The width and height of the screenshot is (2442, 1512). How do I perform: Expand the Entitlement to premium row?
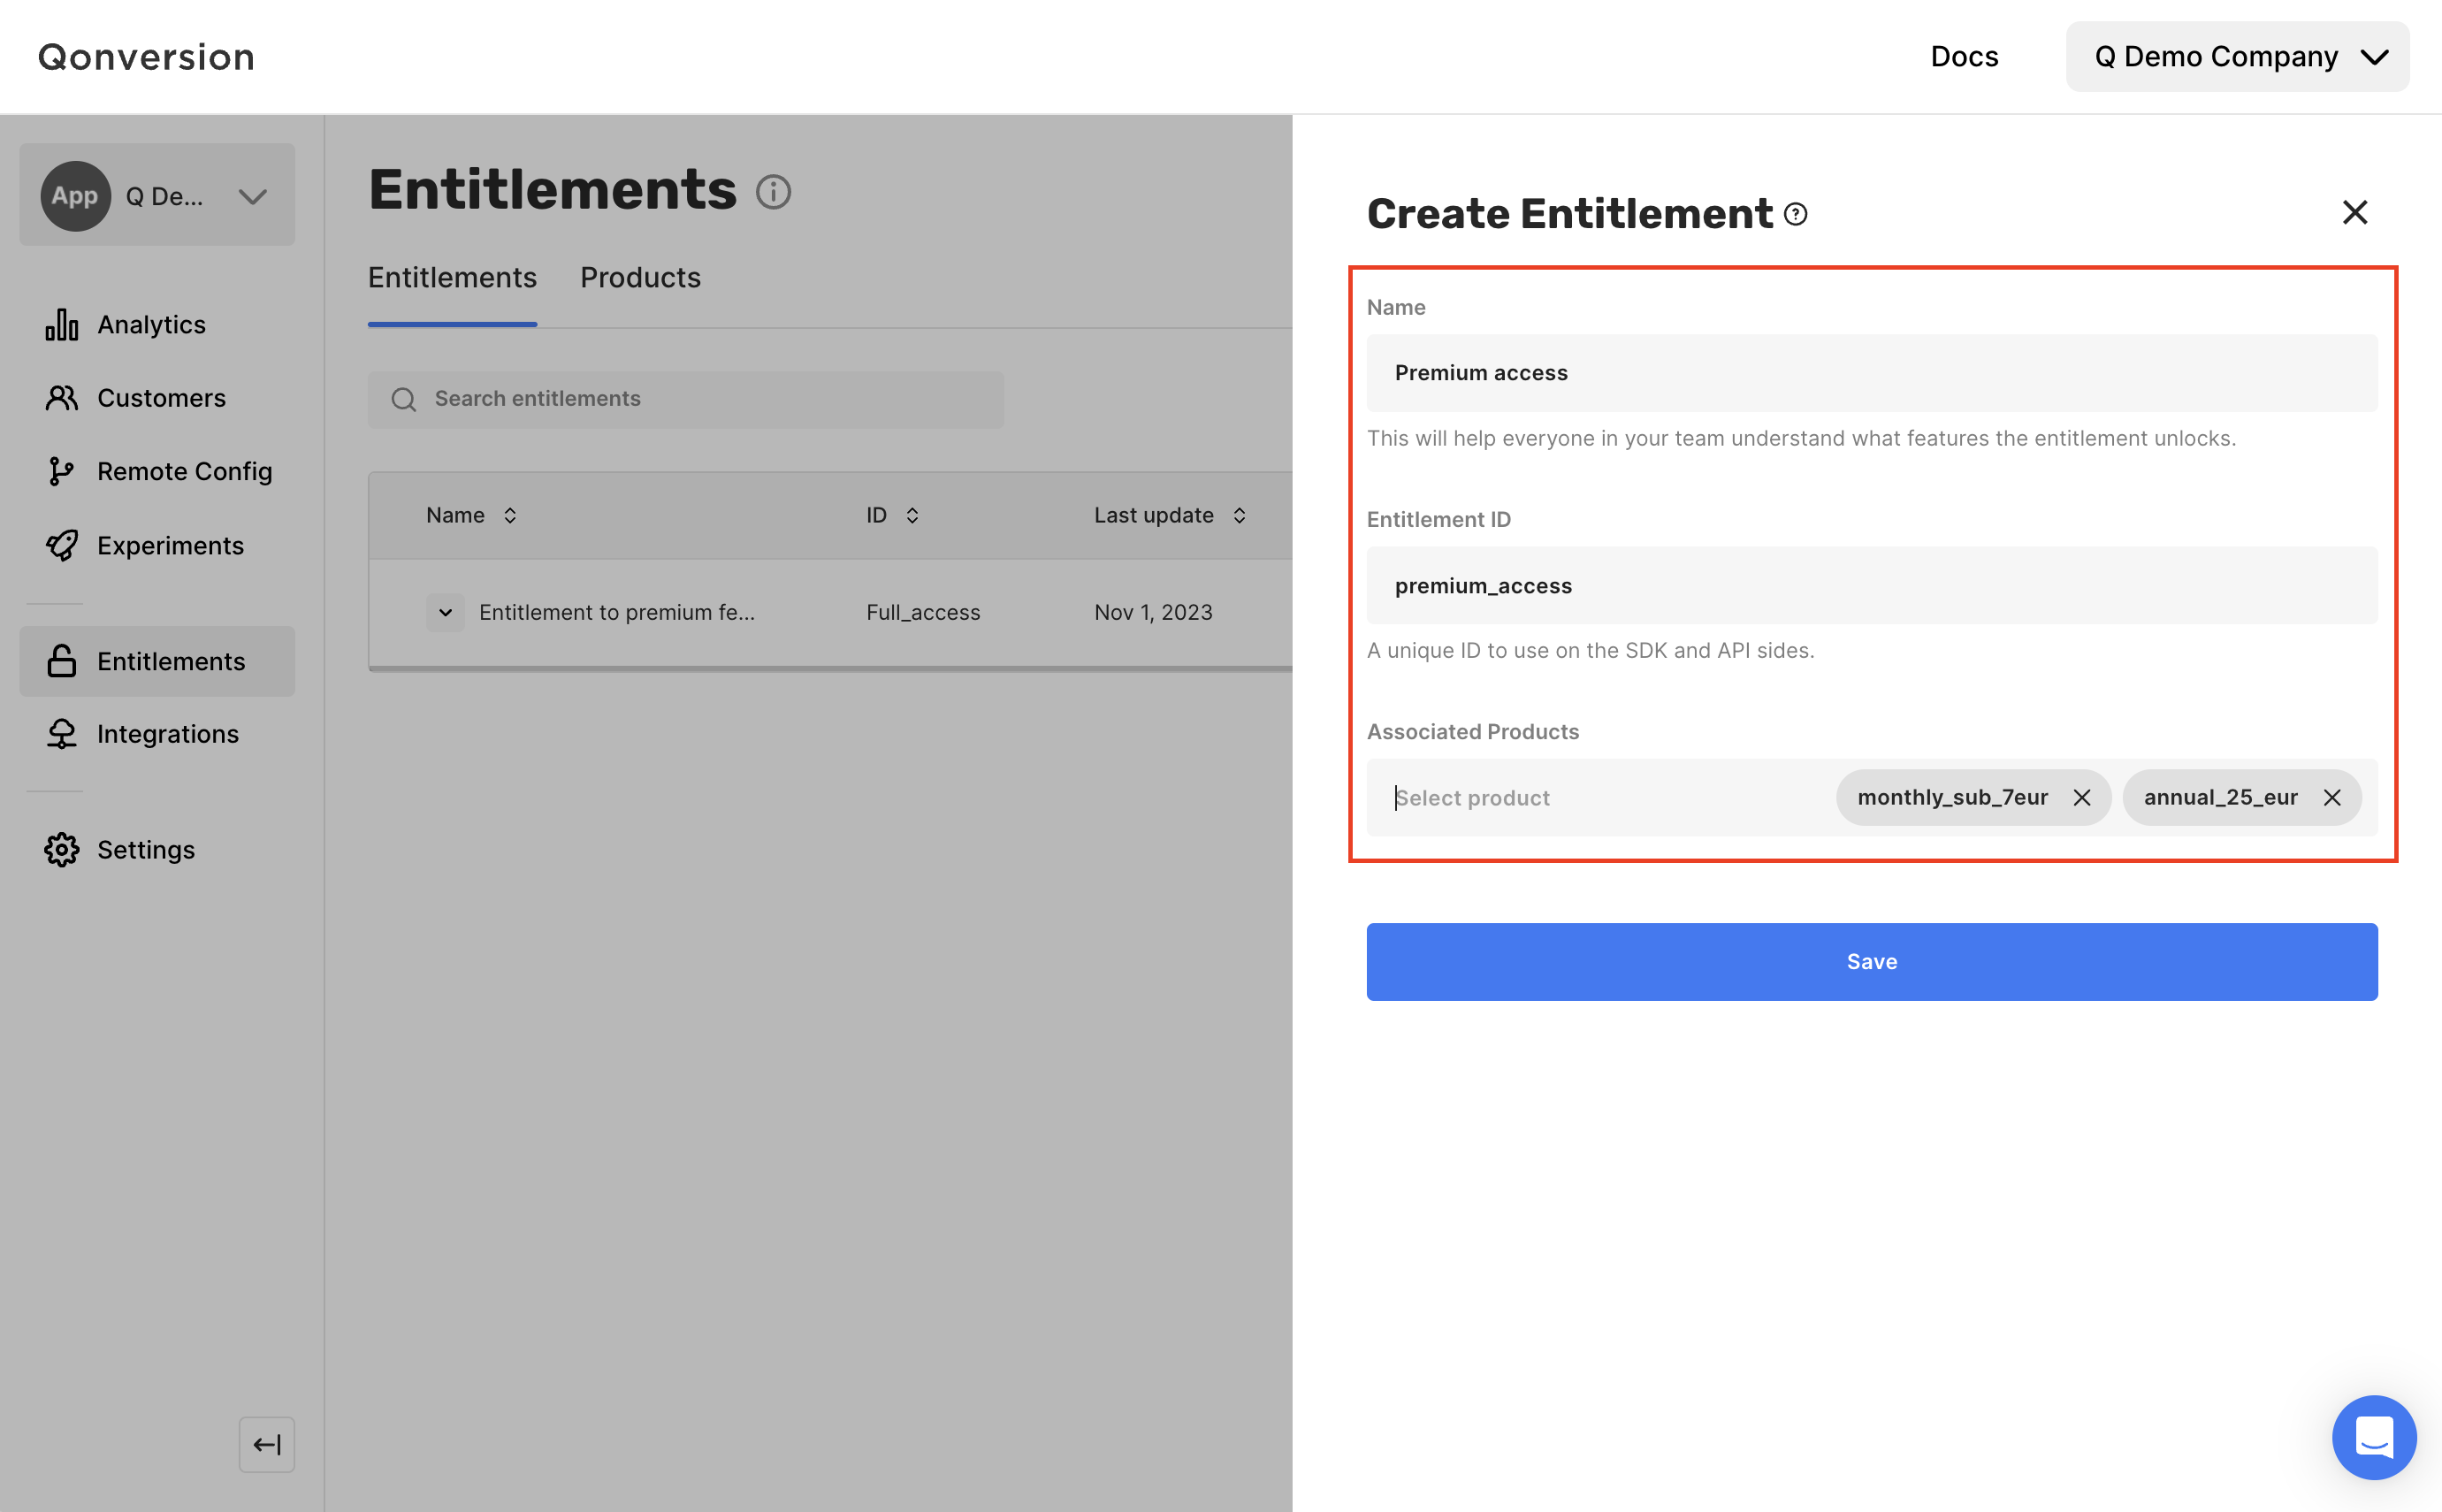tap(445, 612)
